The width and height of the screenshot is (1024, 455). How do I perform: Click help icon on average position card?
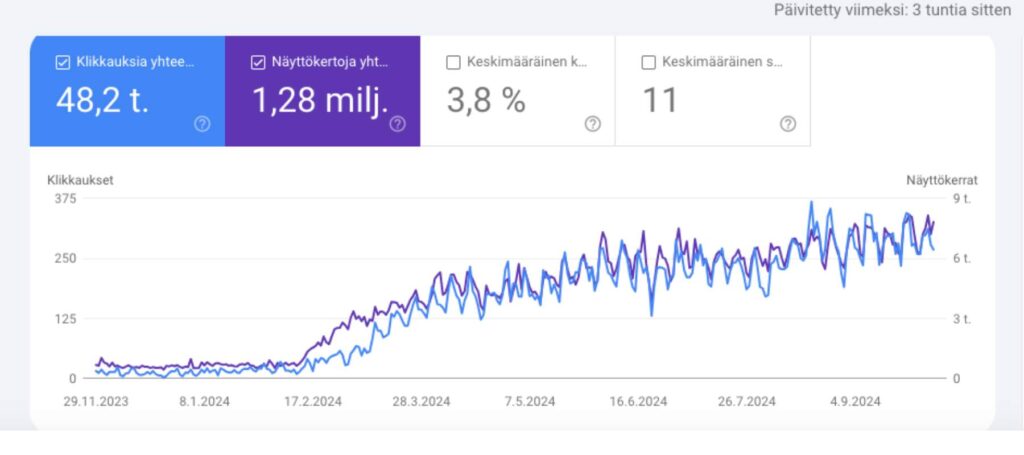(788, 124)
